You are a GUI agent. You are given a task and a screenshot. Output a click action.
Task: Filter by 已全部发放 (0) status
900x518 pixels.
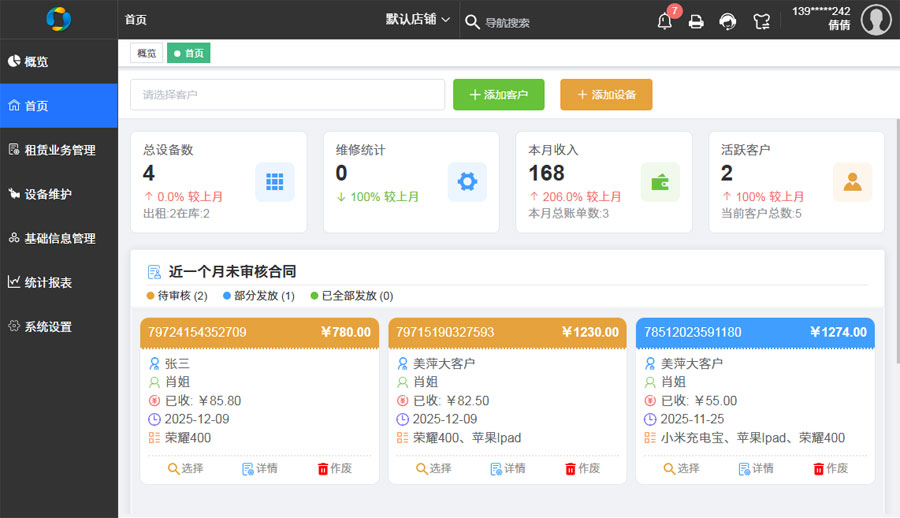click(x=352, y=296)
